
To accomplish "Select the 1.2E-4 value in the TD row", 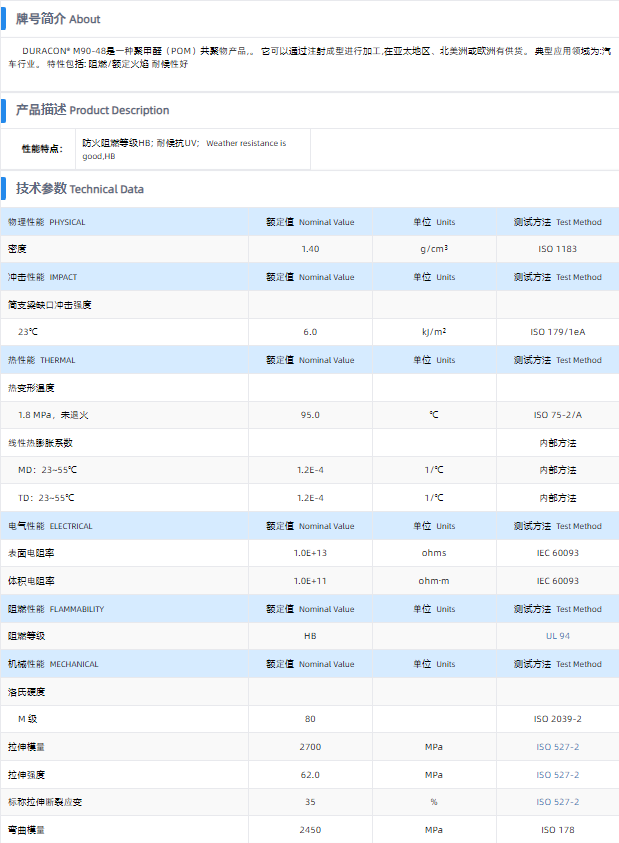I will pos(310,498).
